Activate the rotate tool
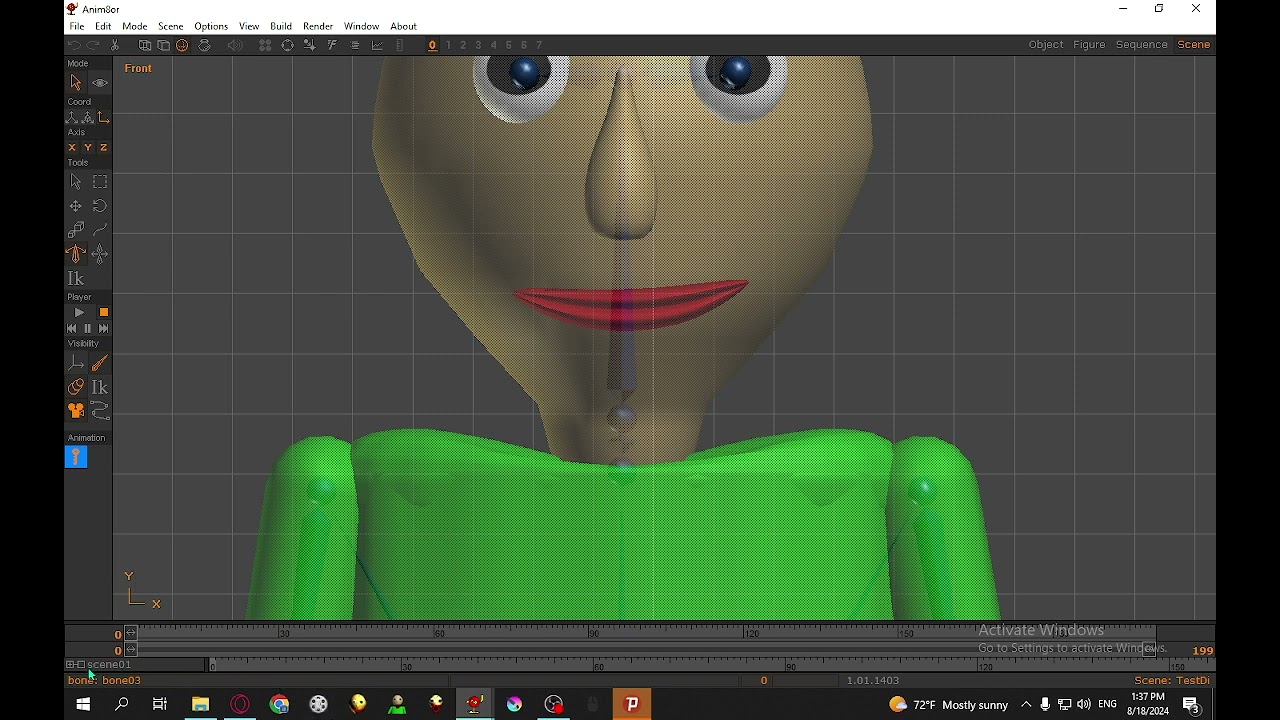 (x=100, y=206)
